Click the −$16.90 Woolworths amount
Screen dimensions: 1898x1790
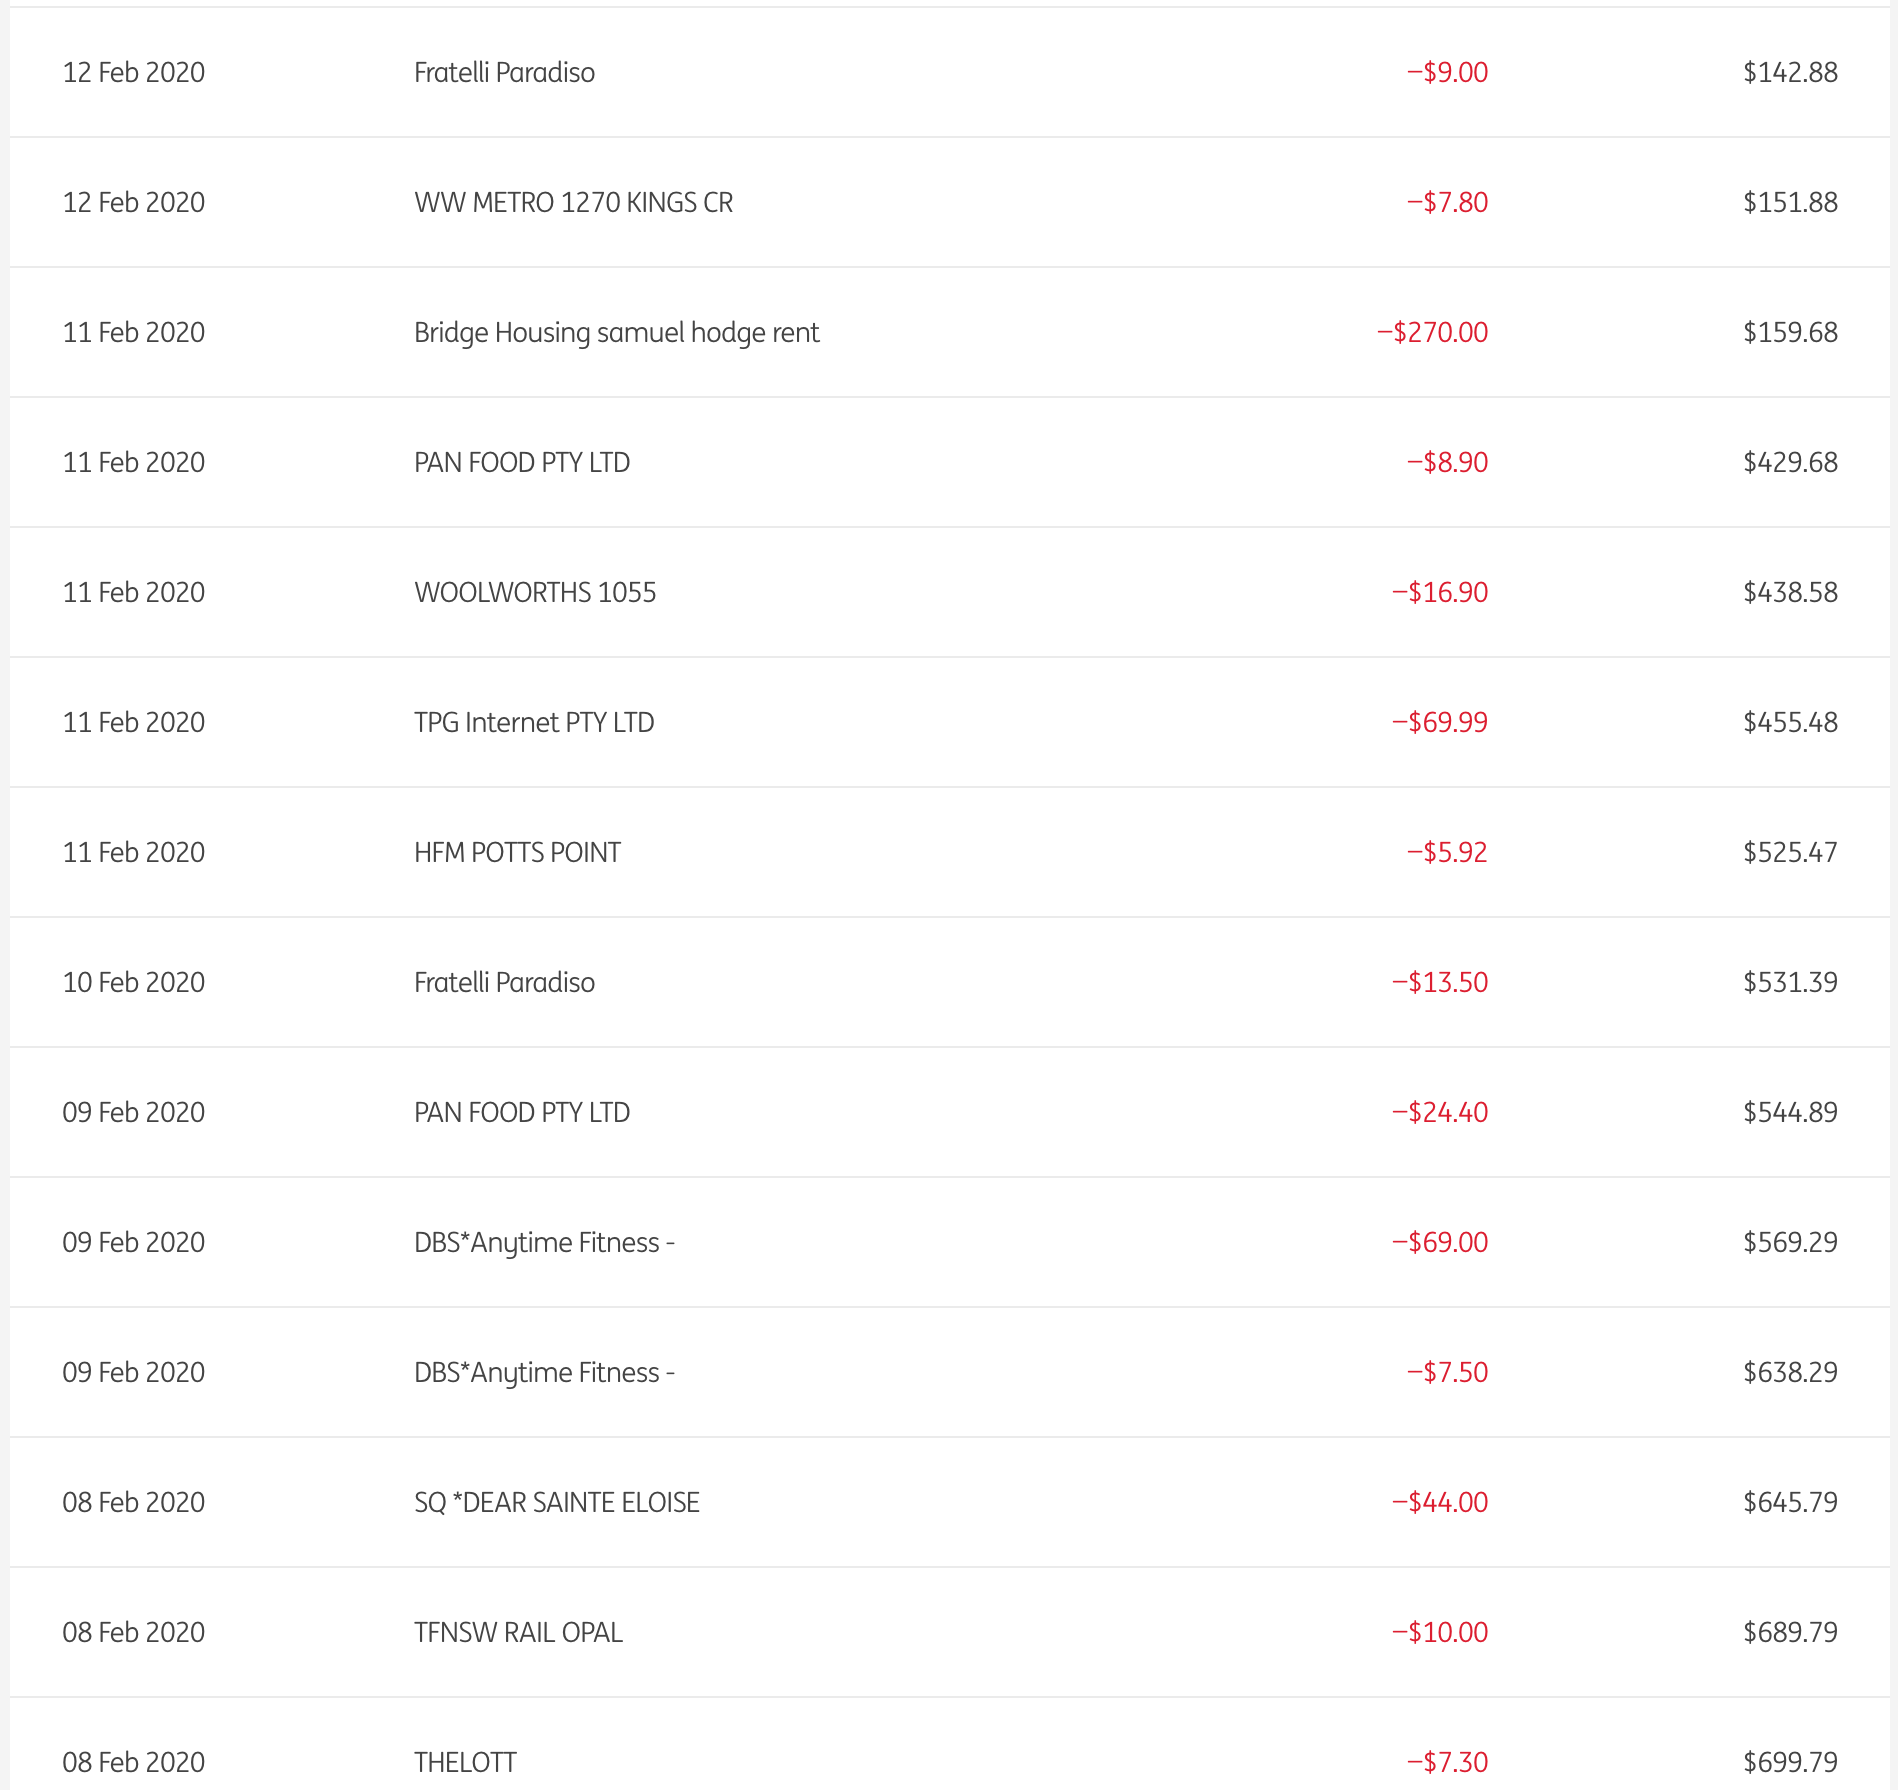(x=1439, y=592)
